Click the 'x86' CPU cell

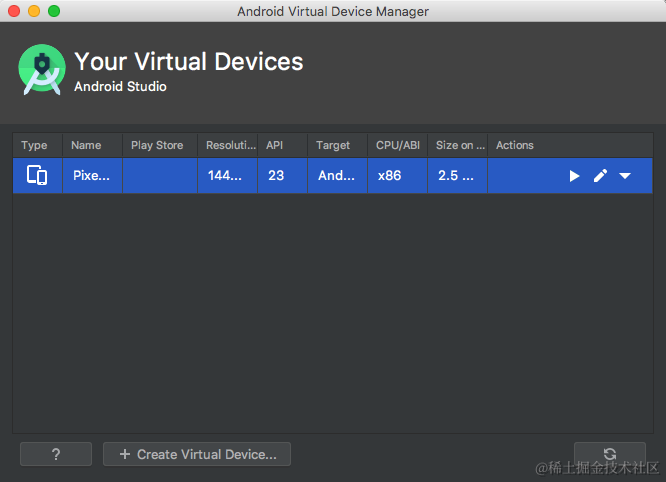coord(398,176)
